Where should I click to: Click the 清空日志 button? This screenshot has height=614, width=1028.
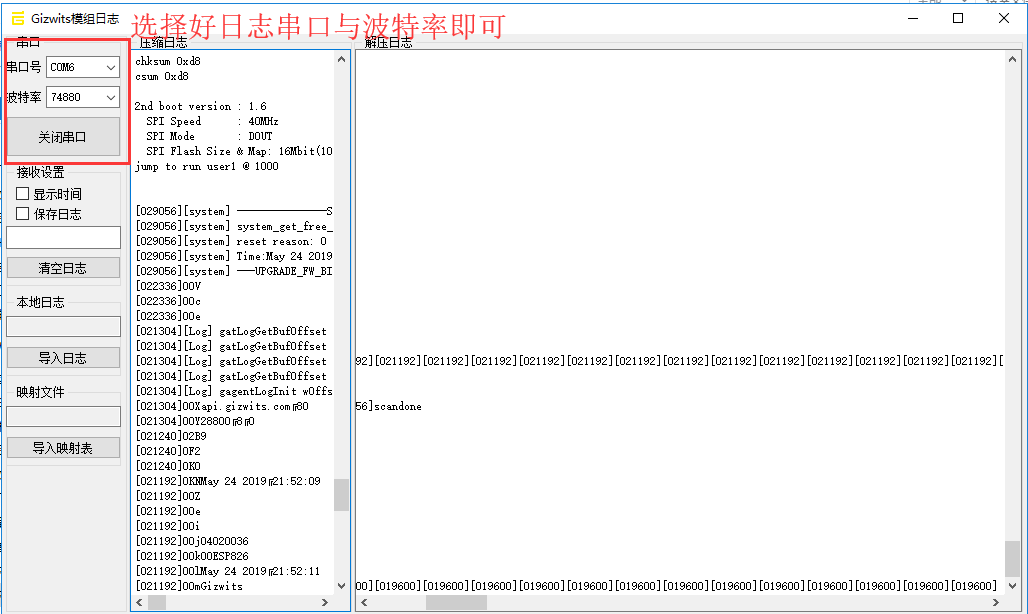[63, 268]
